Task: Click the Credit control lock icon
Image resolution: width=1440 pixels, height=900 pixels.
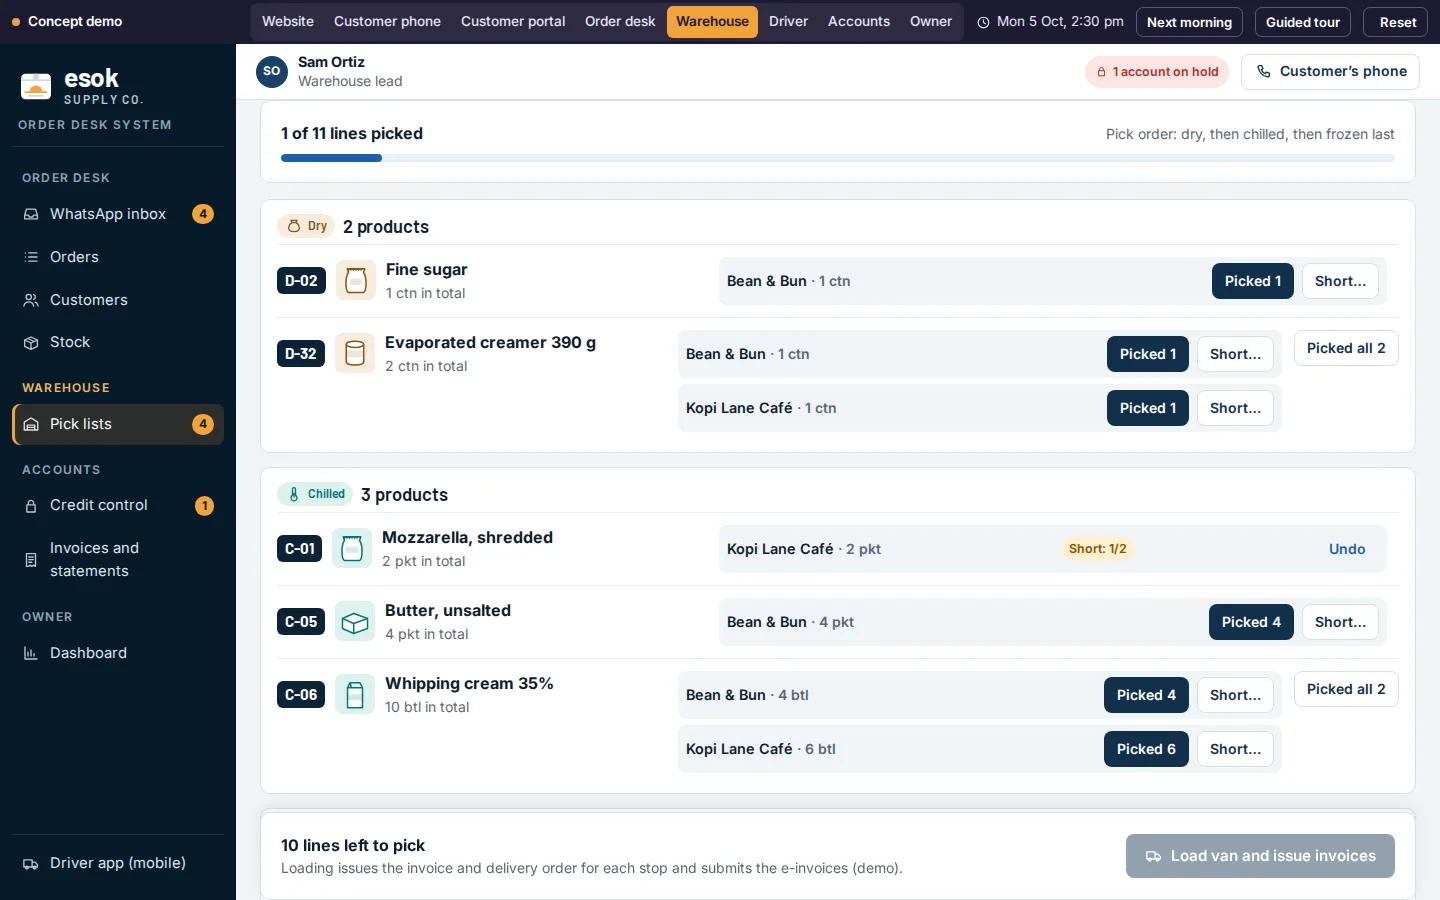Action: point(31,506)
